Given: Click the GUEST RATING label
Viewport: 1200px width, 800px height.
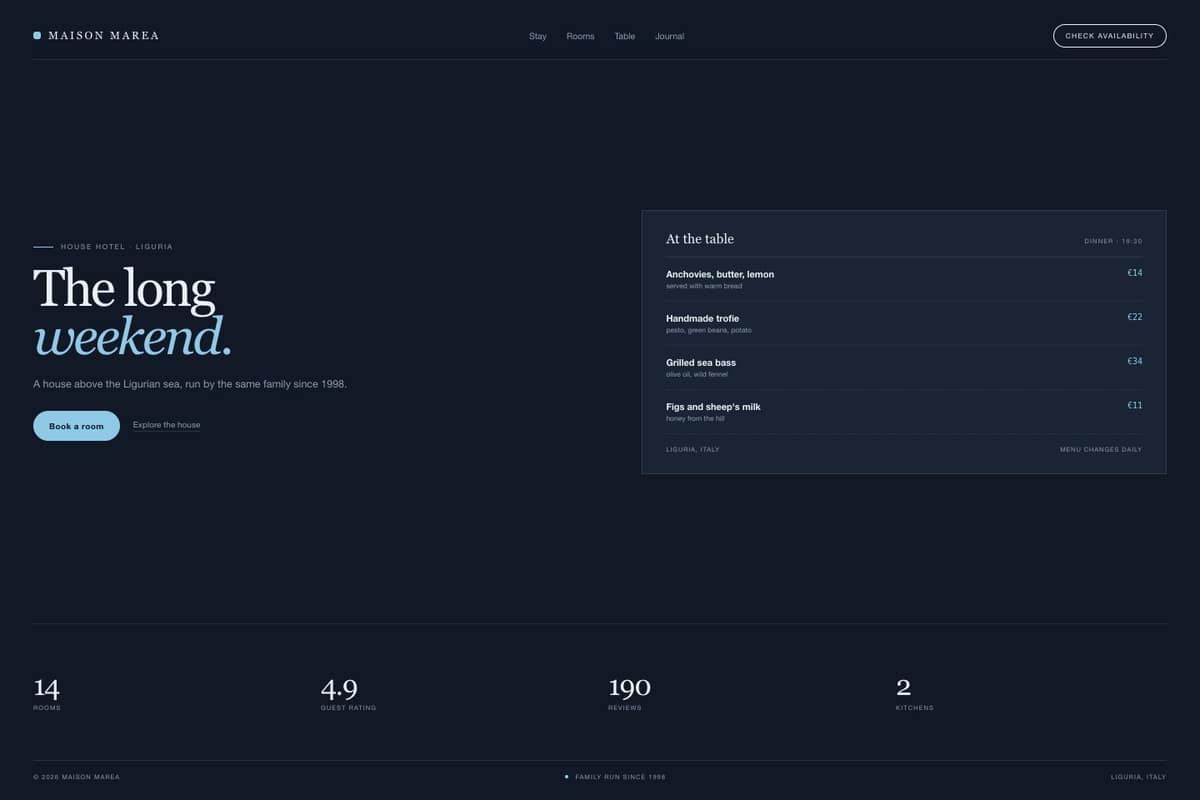Looking at the screenshot, I should click(x=348, y=707).
